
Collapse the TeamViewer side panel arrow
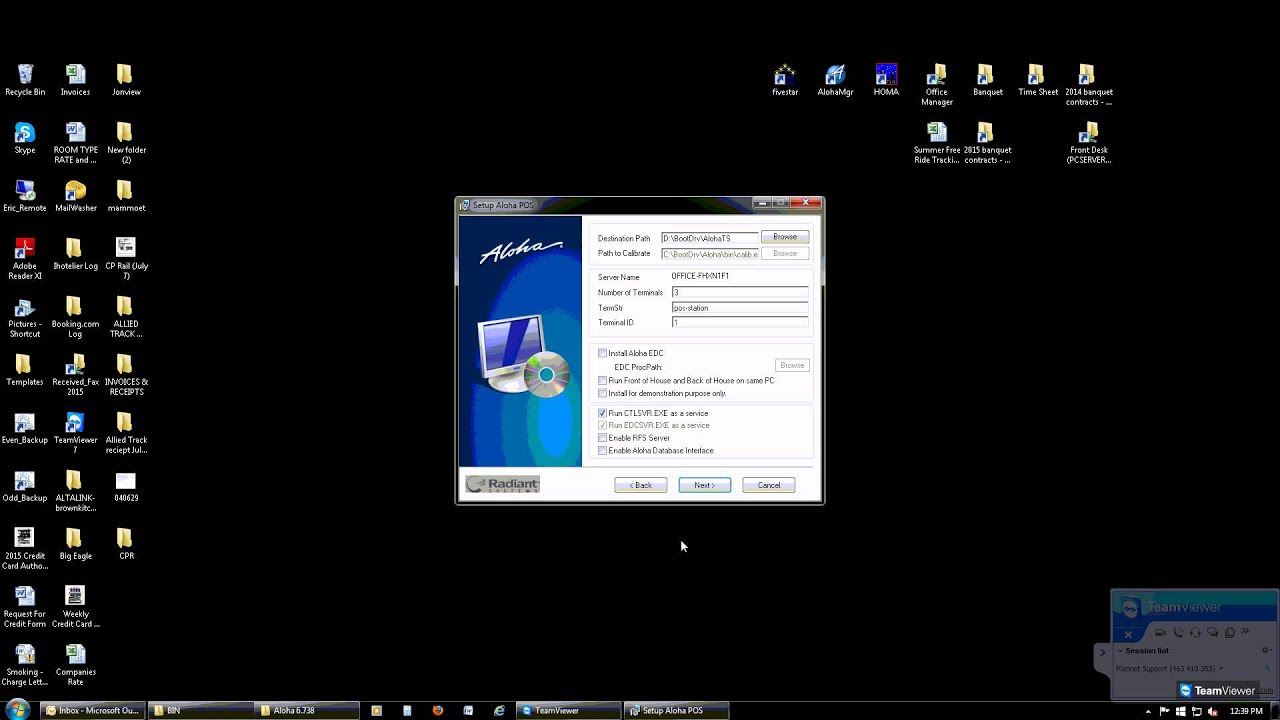click(1103, 653)
